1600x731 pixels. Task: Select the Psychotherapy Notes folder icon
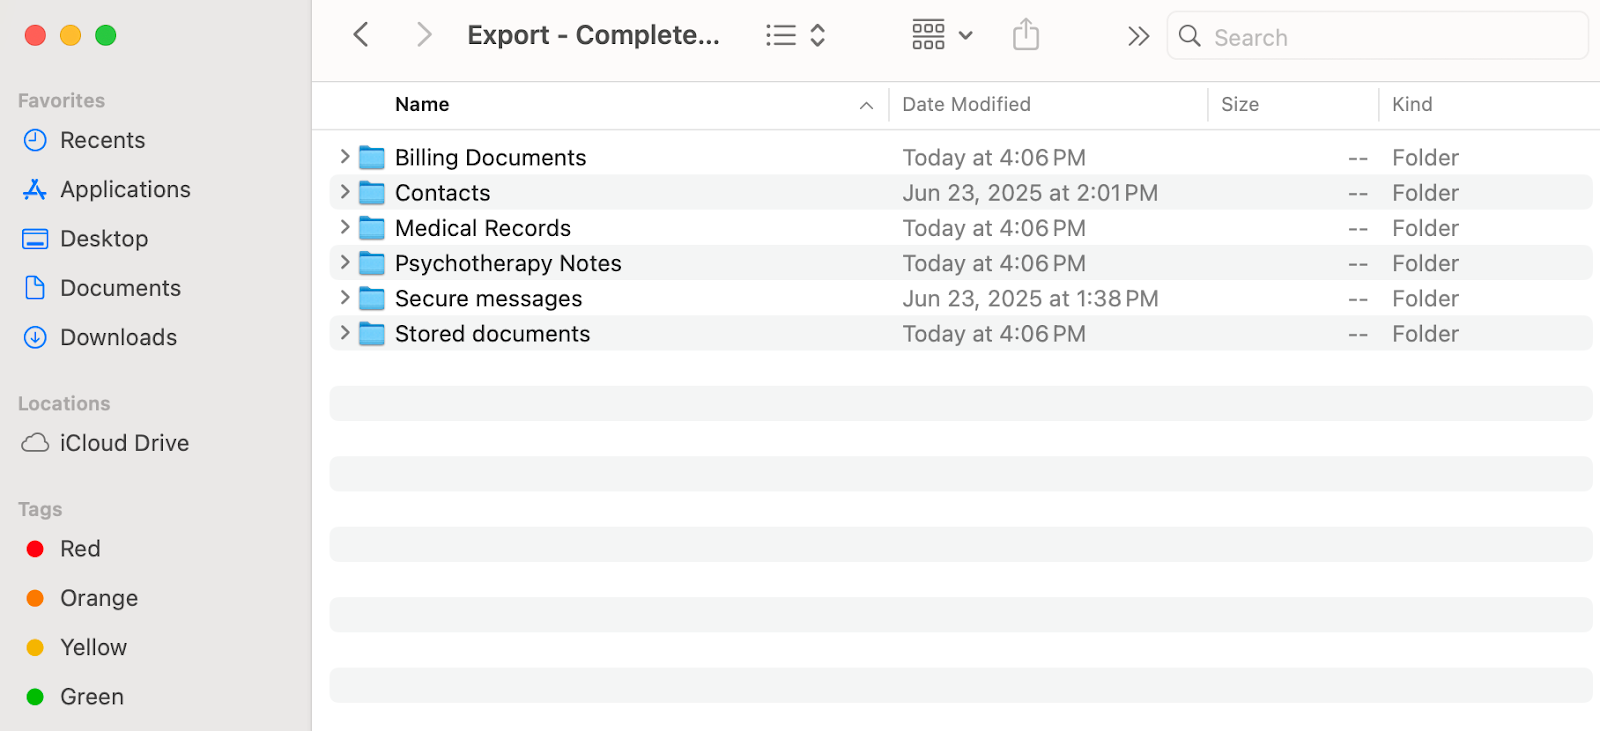click(x=372, y=263)
